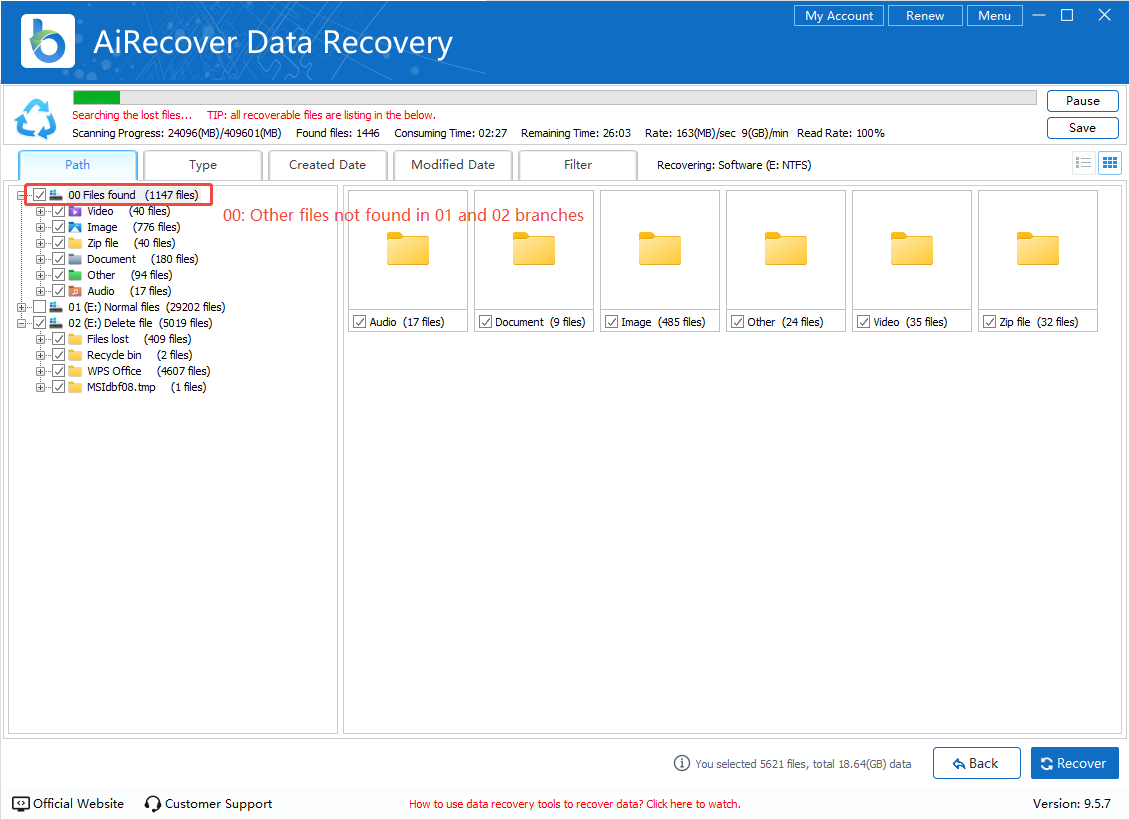Click the scanning refresh arrows icon
Image resolution: width=1130 pixels, height=820 pixels.
coord(36,119)
